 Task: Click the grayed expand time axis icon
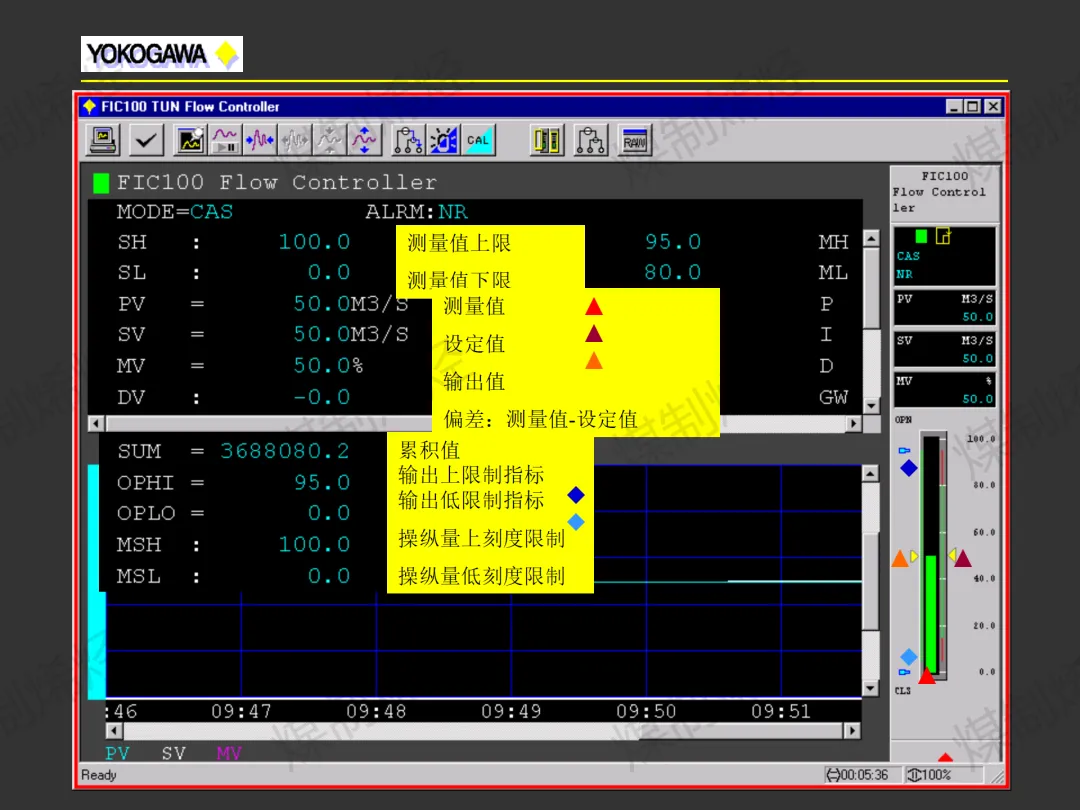tap(295, 140)
